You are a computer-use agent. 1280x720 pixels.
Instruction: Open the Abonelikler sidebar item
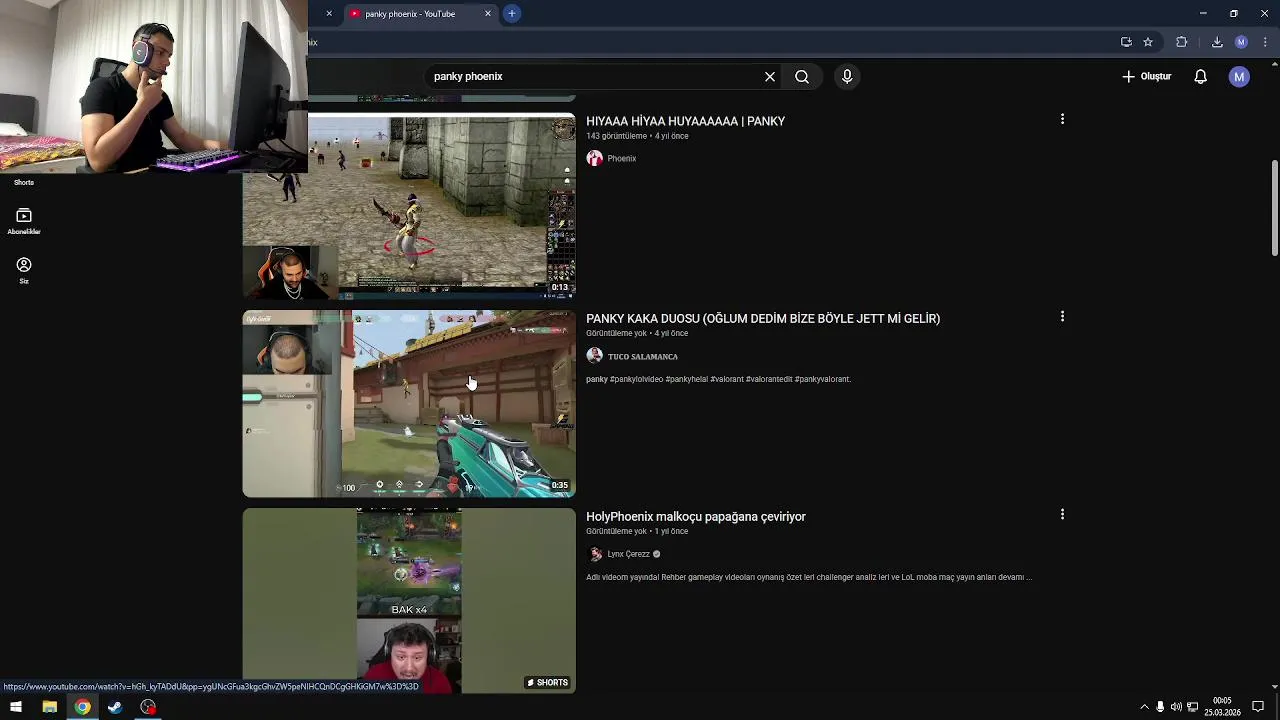point(24,221)
